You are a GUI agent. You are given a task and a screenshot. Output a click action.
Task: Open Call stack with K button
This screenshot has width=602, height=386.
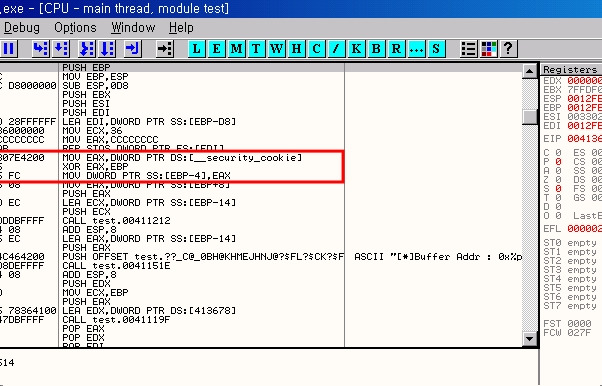(x=356, y=49)
